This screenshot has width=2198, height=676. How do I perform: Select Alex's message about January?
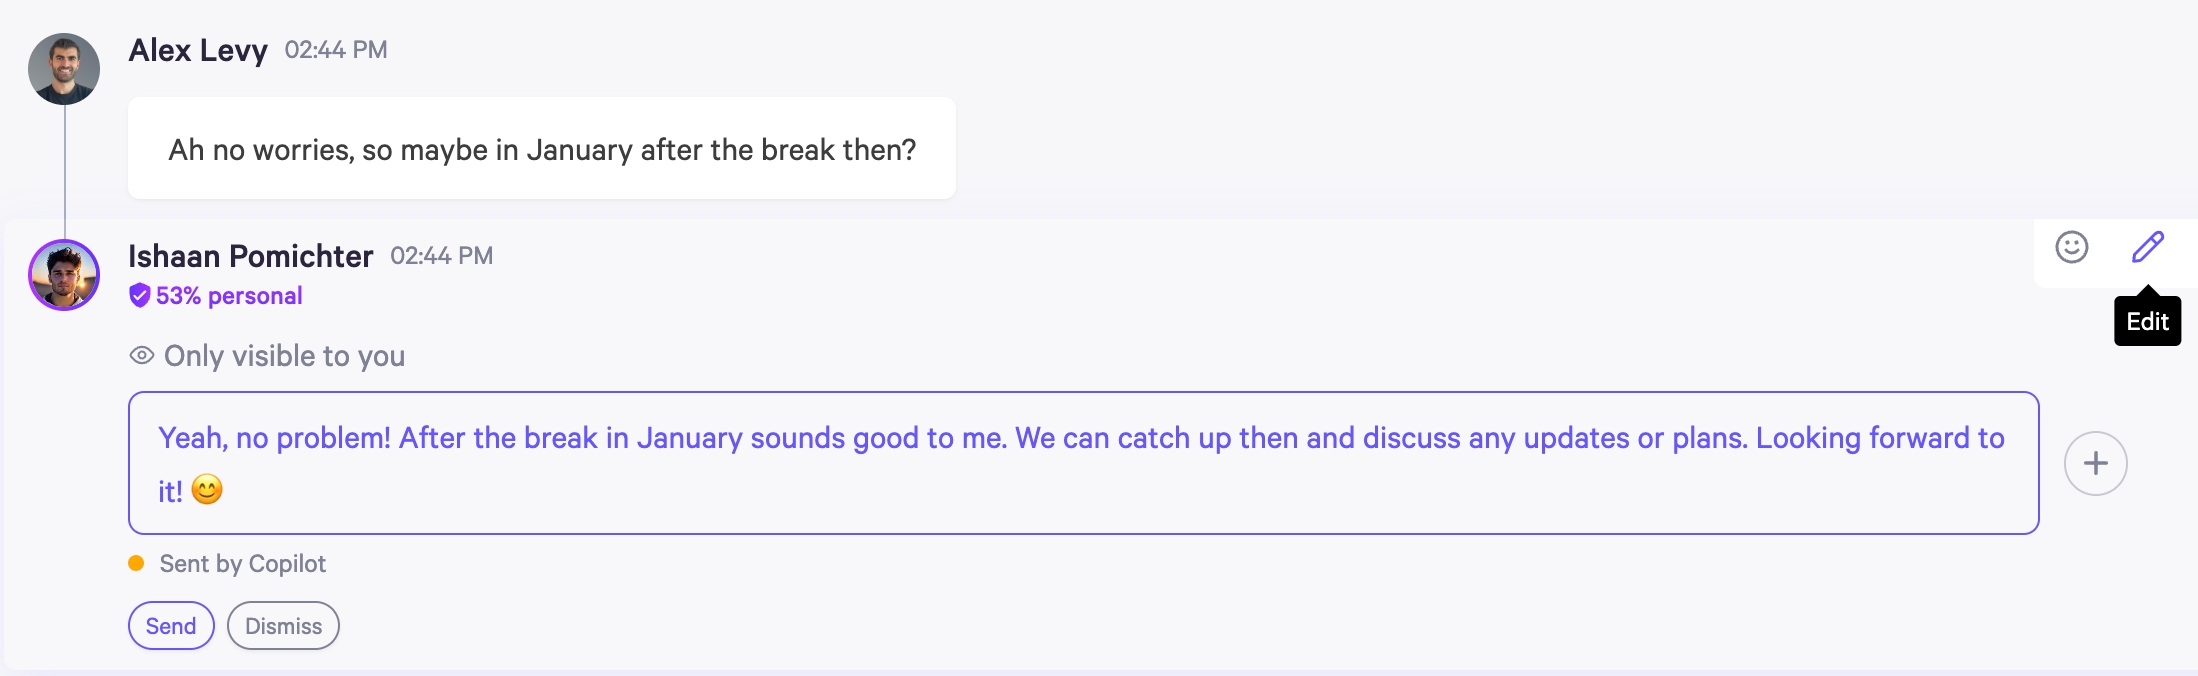point(542,149)
